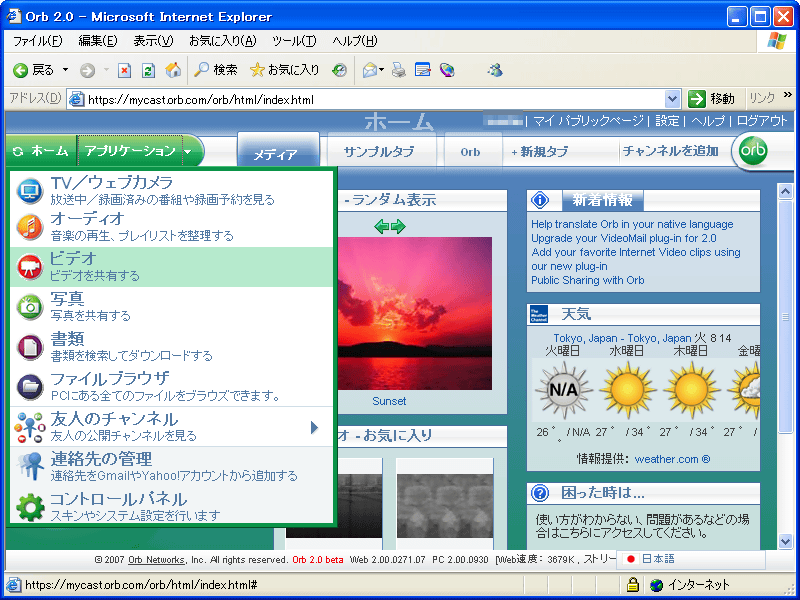Show next random photo with right arrow
This screenshot has width=800, height=600.
(398, 227)
